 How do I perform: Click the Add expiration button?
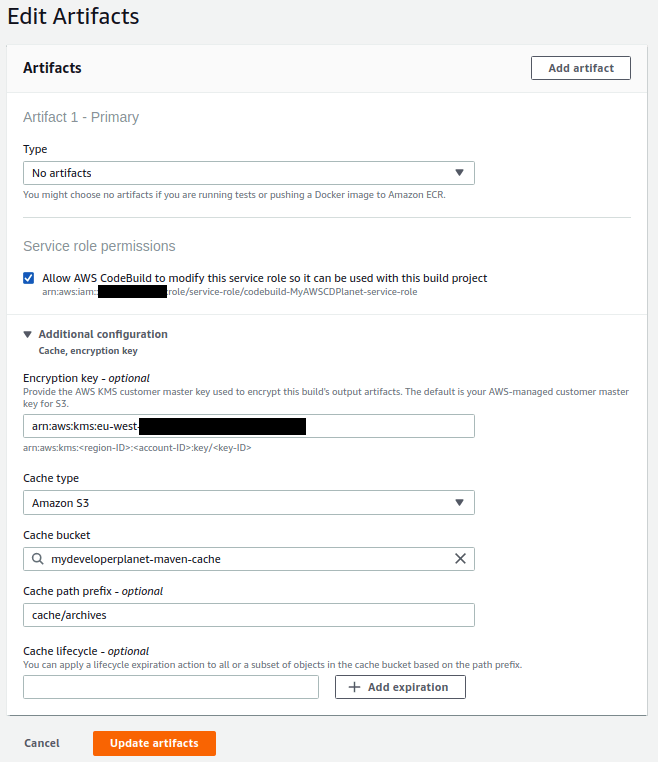(400, 687)
